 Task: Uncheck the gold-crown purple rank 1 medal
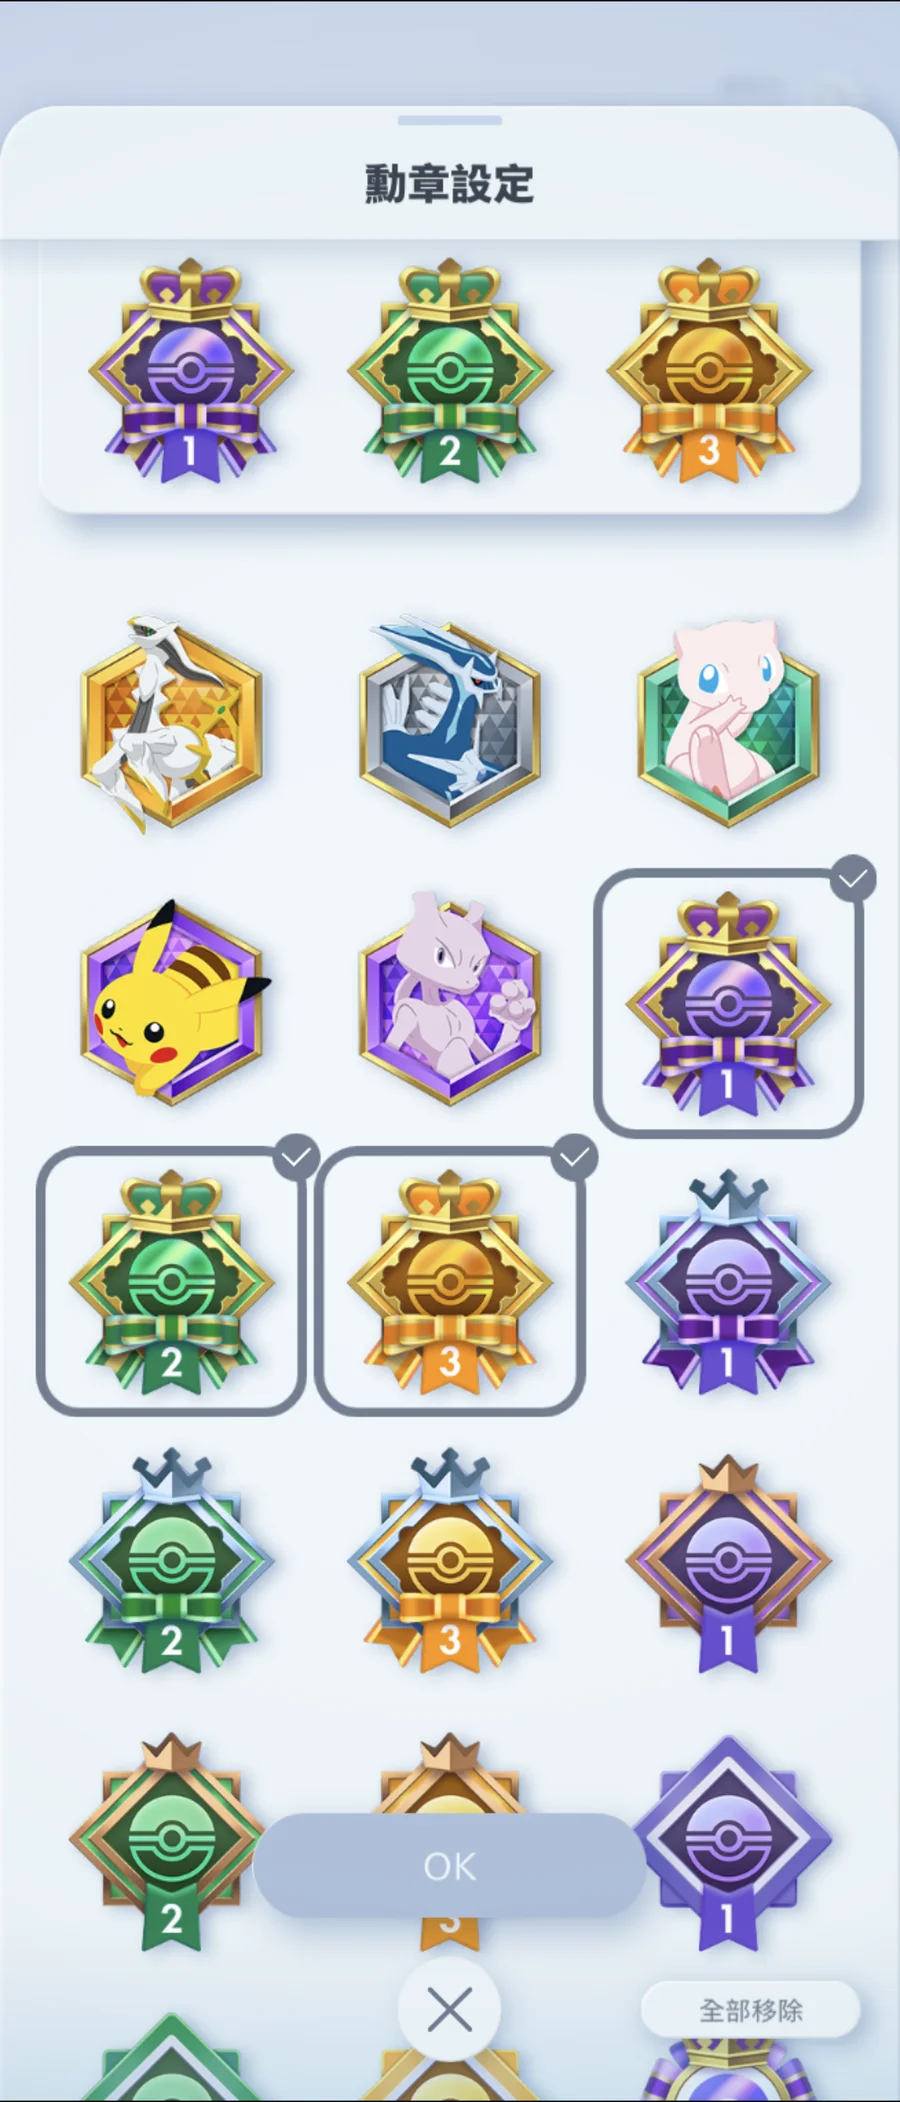729,1003
